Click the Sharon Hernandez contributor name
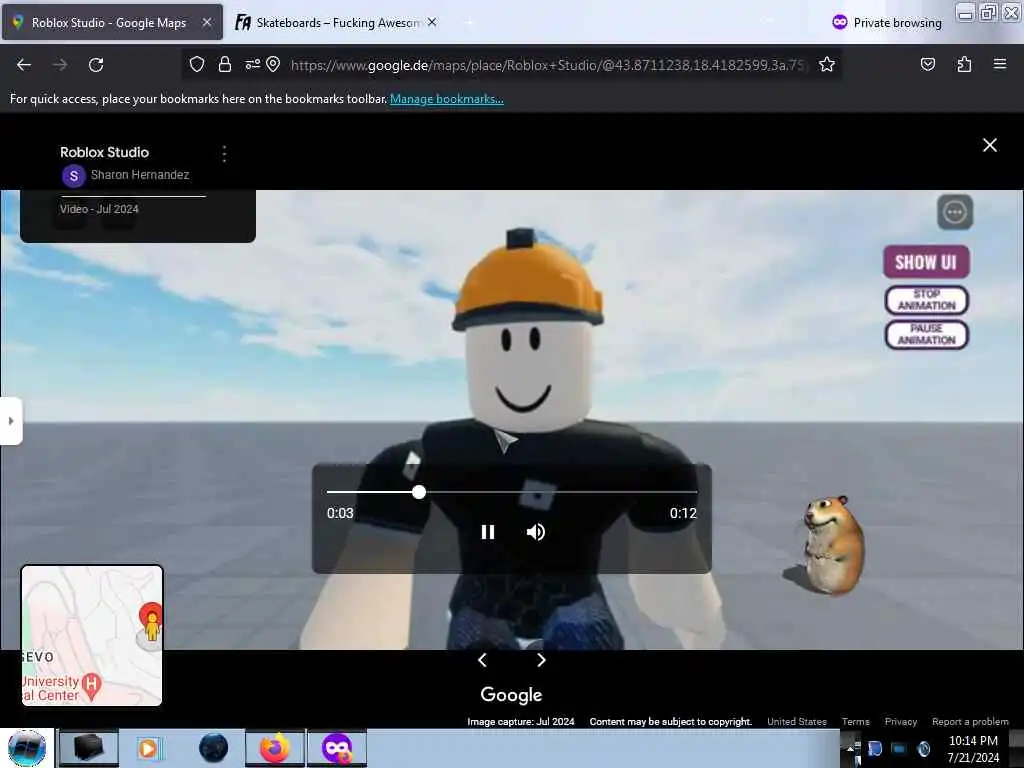1024x768 pixels. click(140, 174)
